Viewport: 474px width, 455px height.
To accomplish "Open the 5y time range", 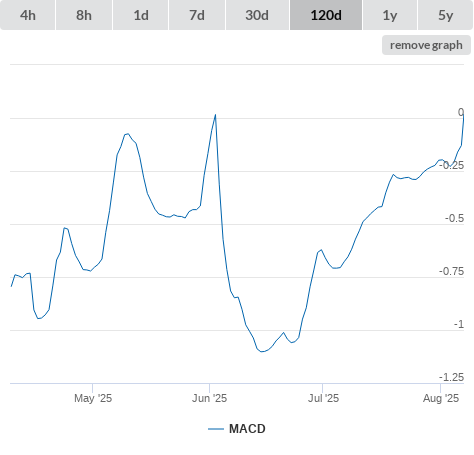I will pyautogui.click(x=445, y=15).
